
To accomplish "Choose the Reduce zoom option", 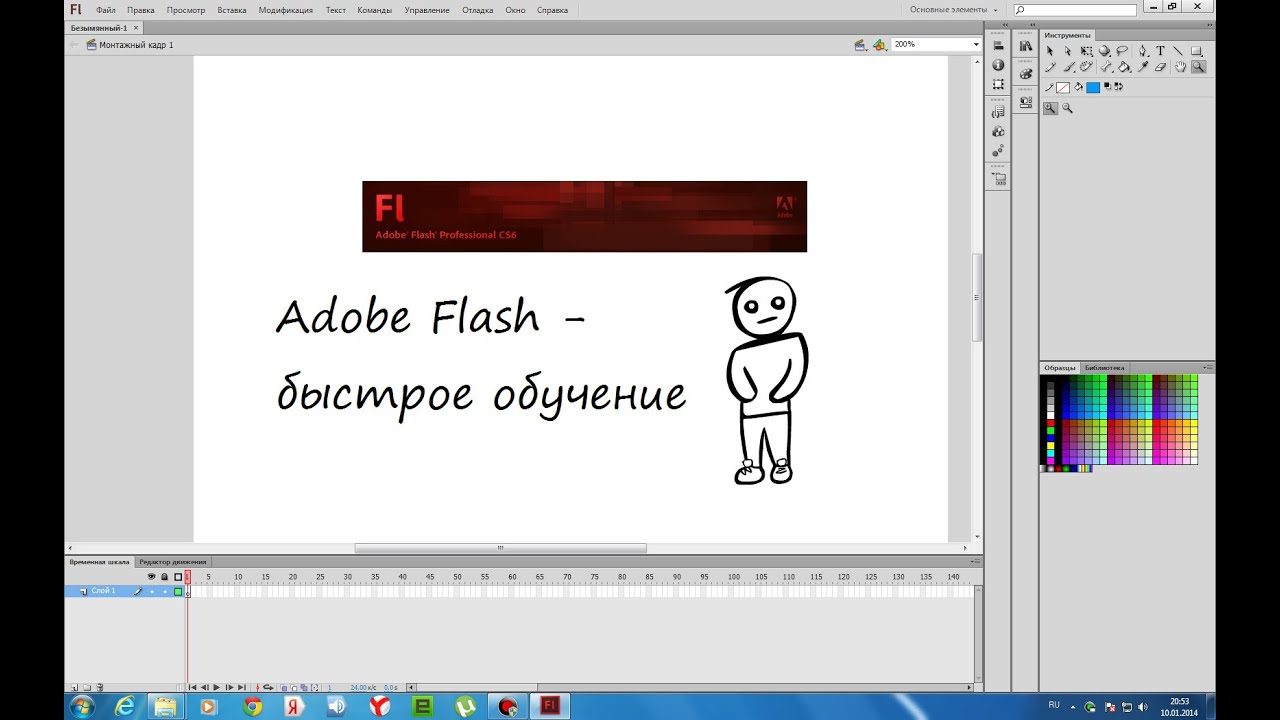I will coord(1067,108).
